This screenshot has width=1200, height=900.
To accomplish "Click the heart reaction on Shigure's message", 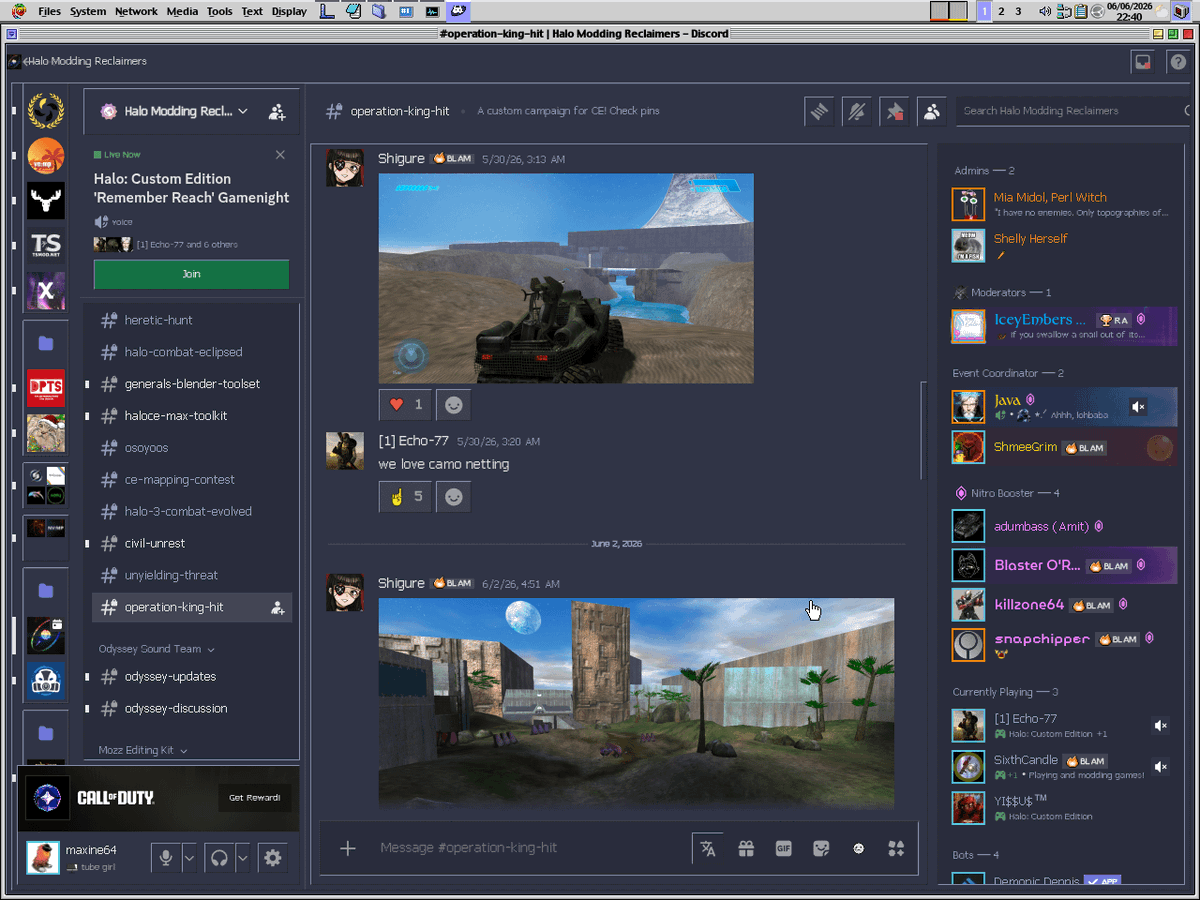I will click(x=405, y=405).
